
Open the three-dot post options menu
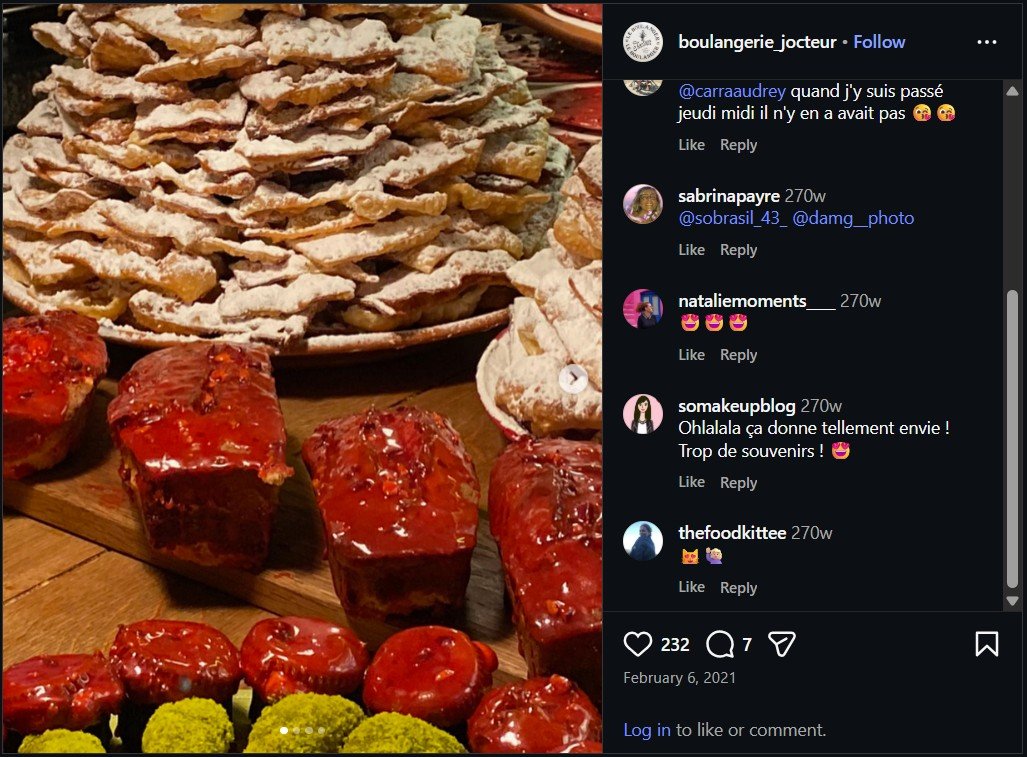pyautogui.click(x=987, y=42)
